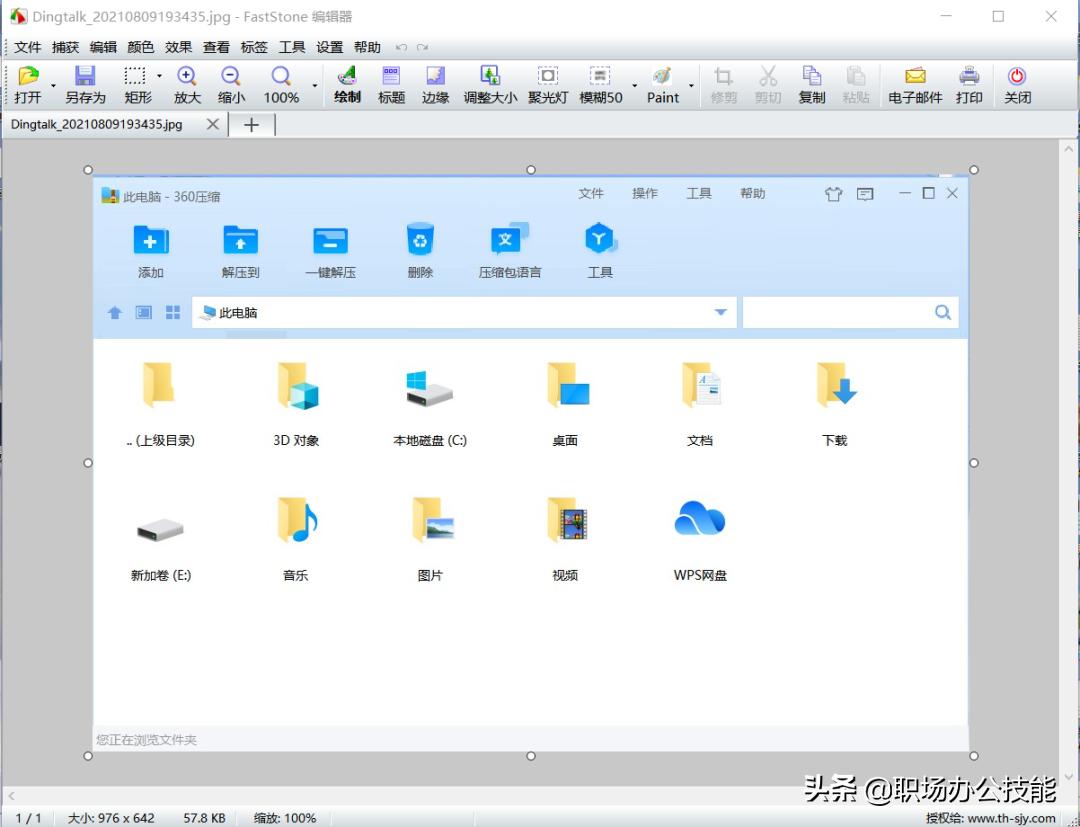The height and width of the screenshot is (827, 1080).
Task: Open the 编辑 edit menu
Action: pos(103,48)
